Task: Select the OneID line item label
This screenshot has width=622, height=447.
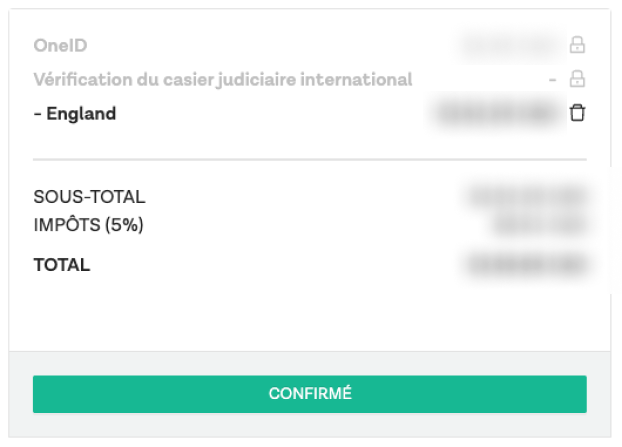Action: pos(67,45)
